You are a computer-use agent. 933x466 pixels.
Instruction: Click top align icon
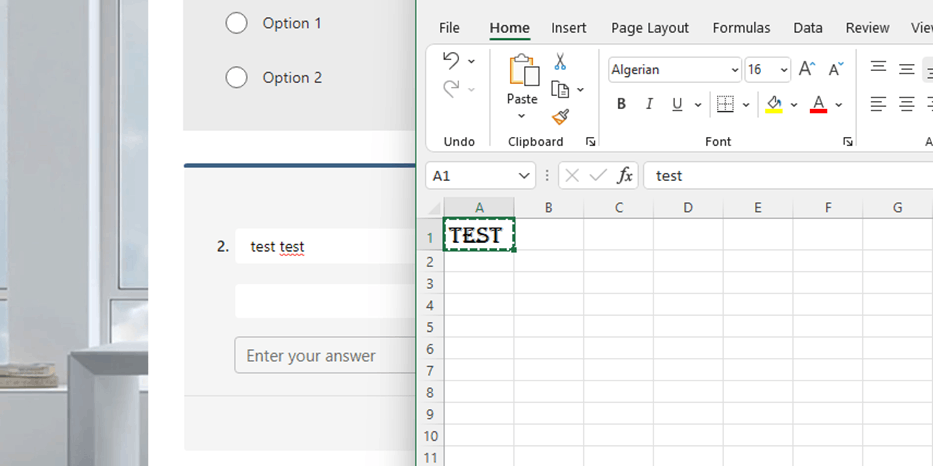coord(878,67)
